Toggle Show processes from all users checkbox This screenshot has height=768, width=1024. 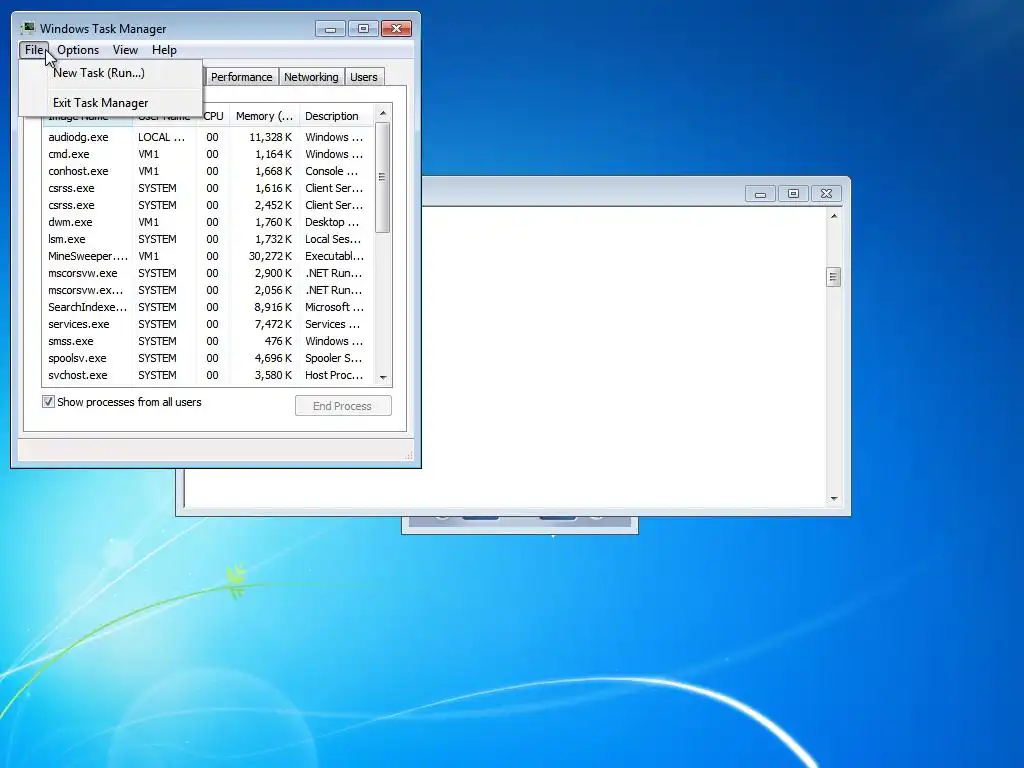click(48, 402)
